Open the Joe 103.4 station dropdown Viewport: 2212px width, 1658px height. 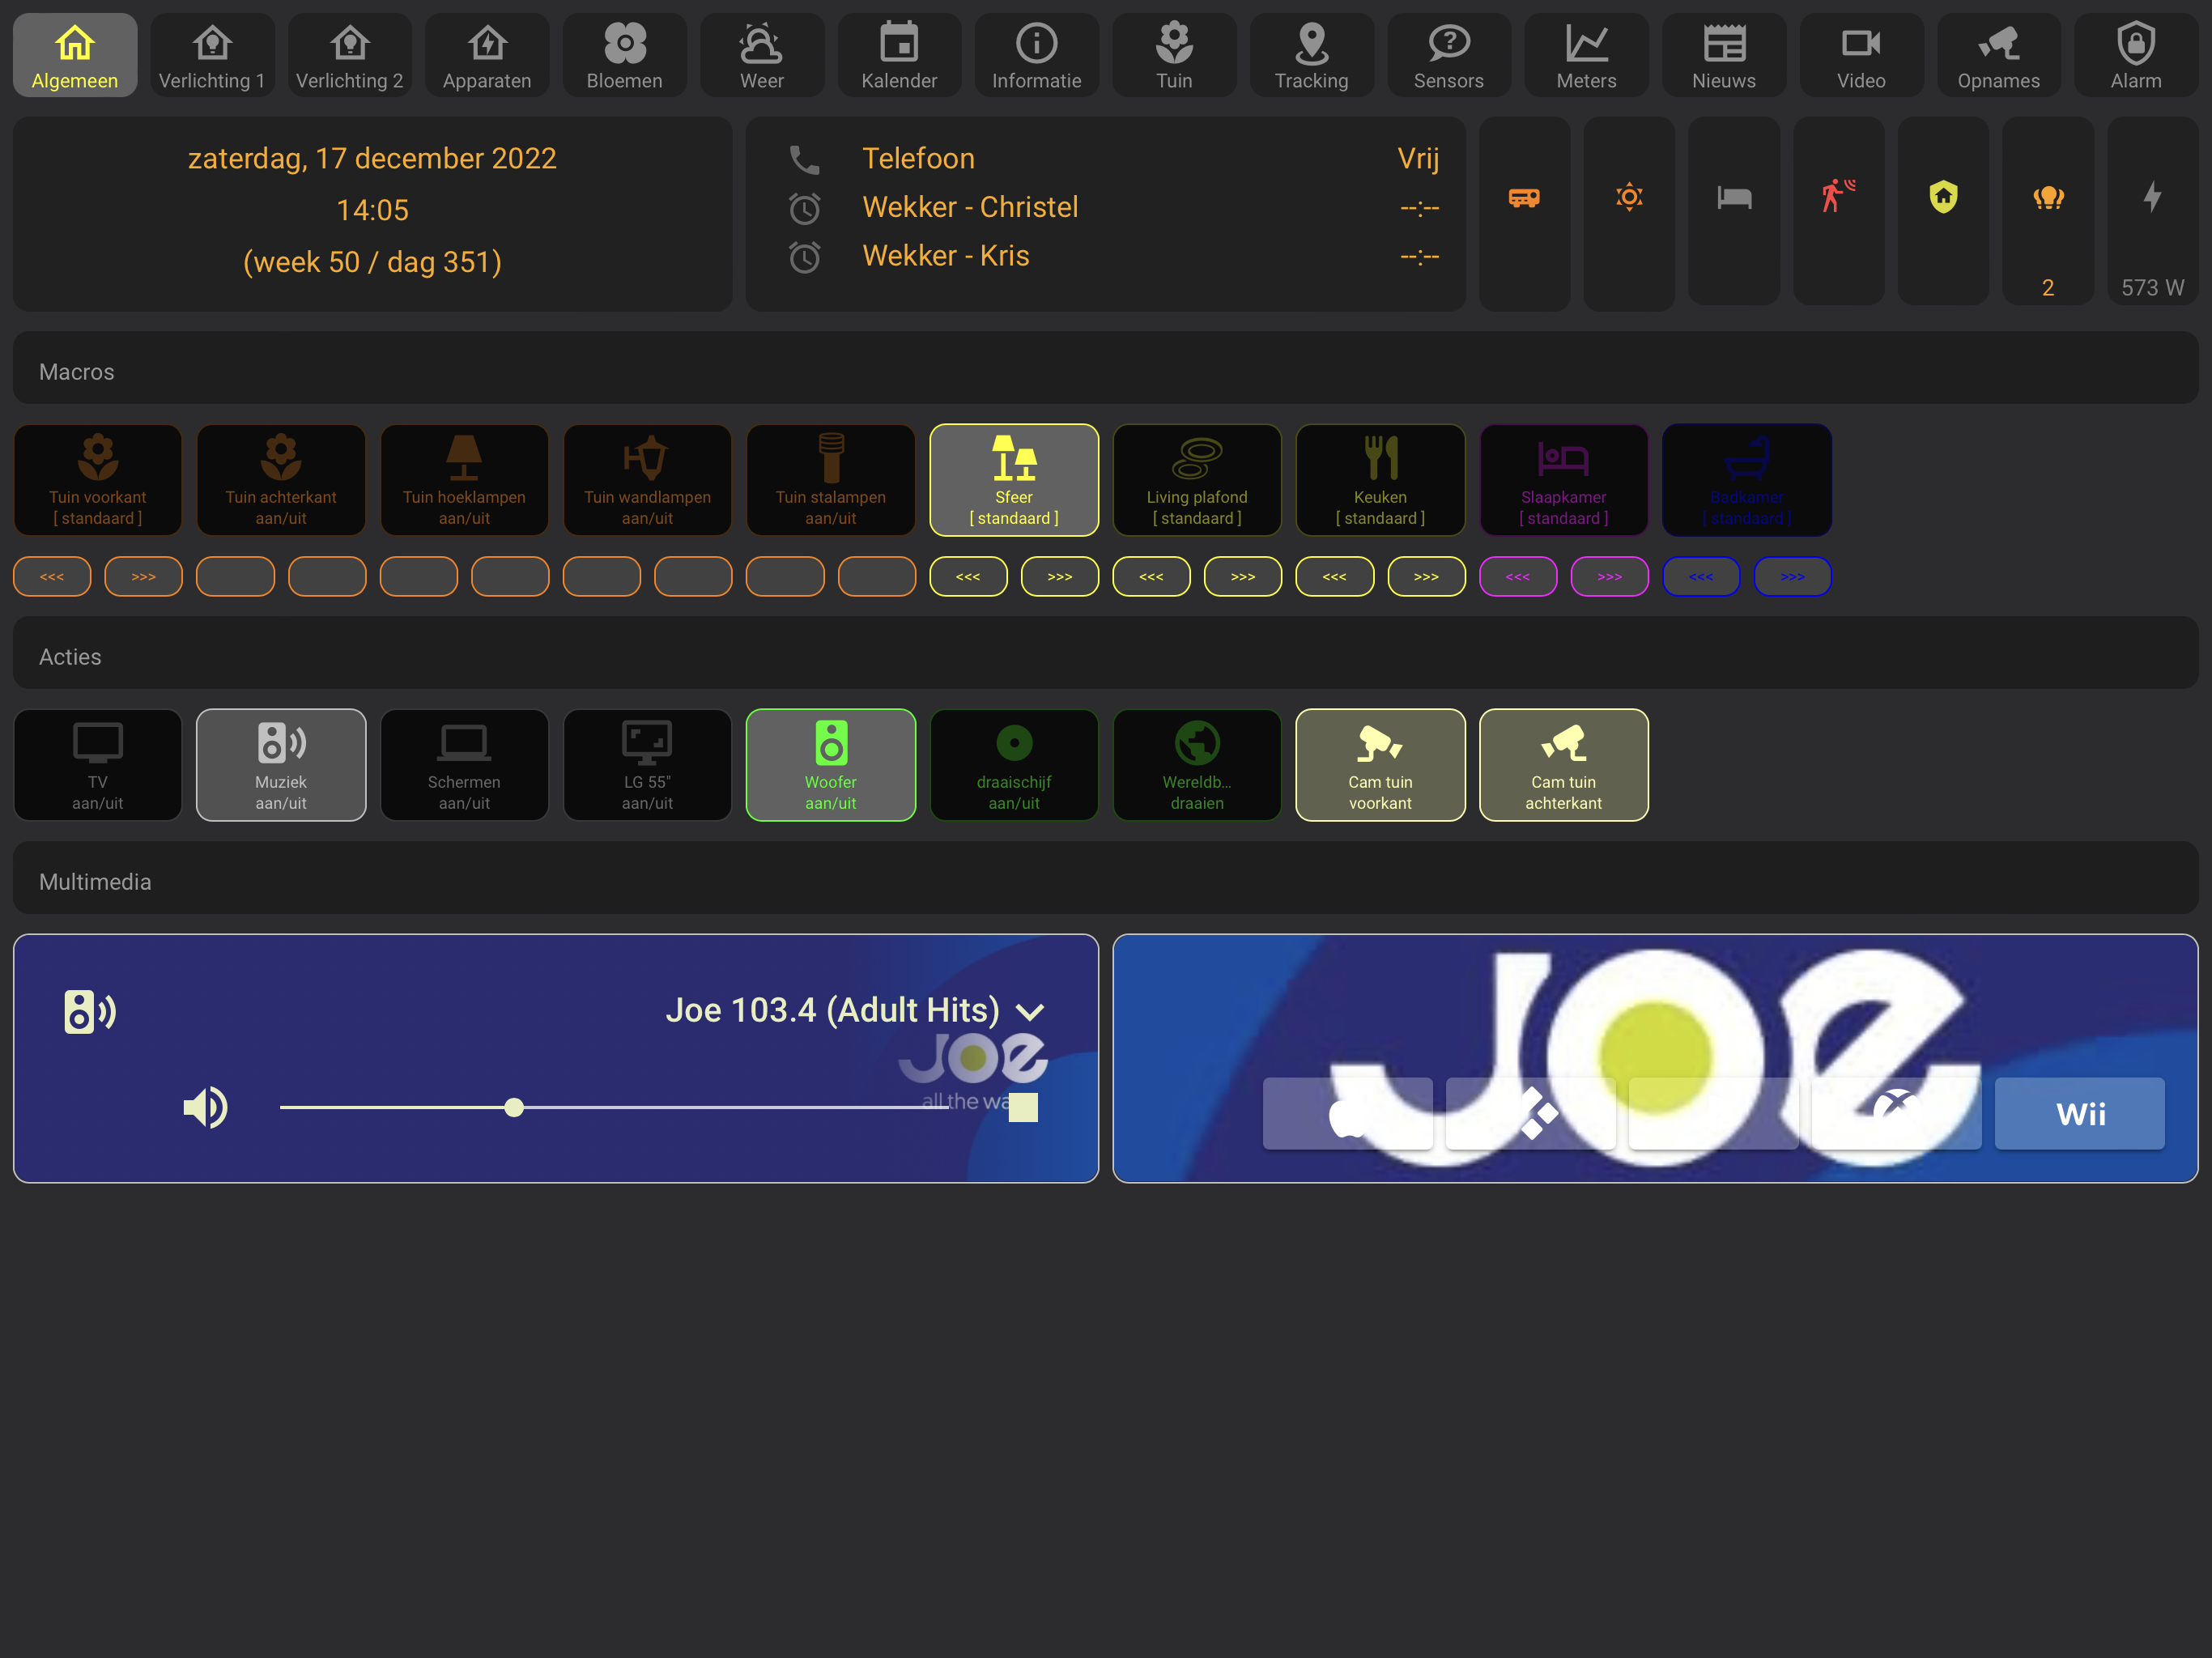pos(855,1010)
